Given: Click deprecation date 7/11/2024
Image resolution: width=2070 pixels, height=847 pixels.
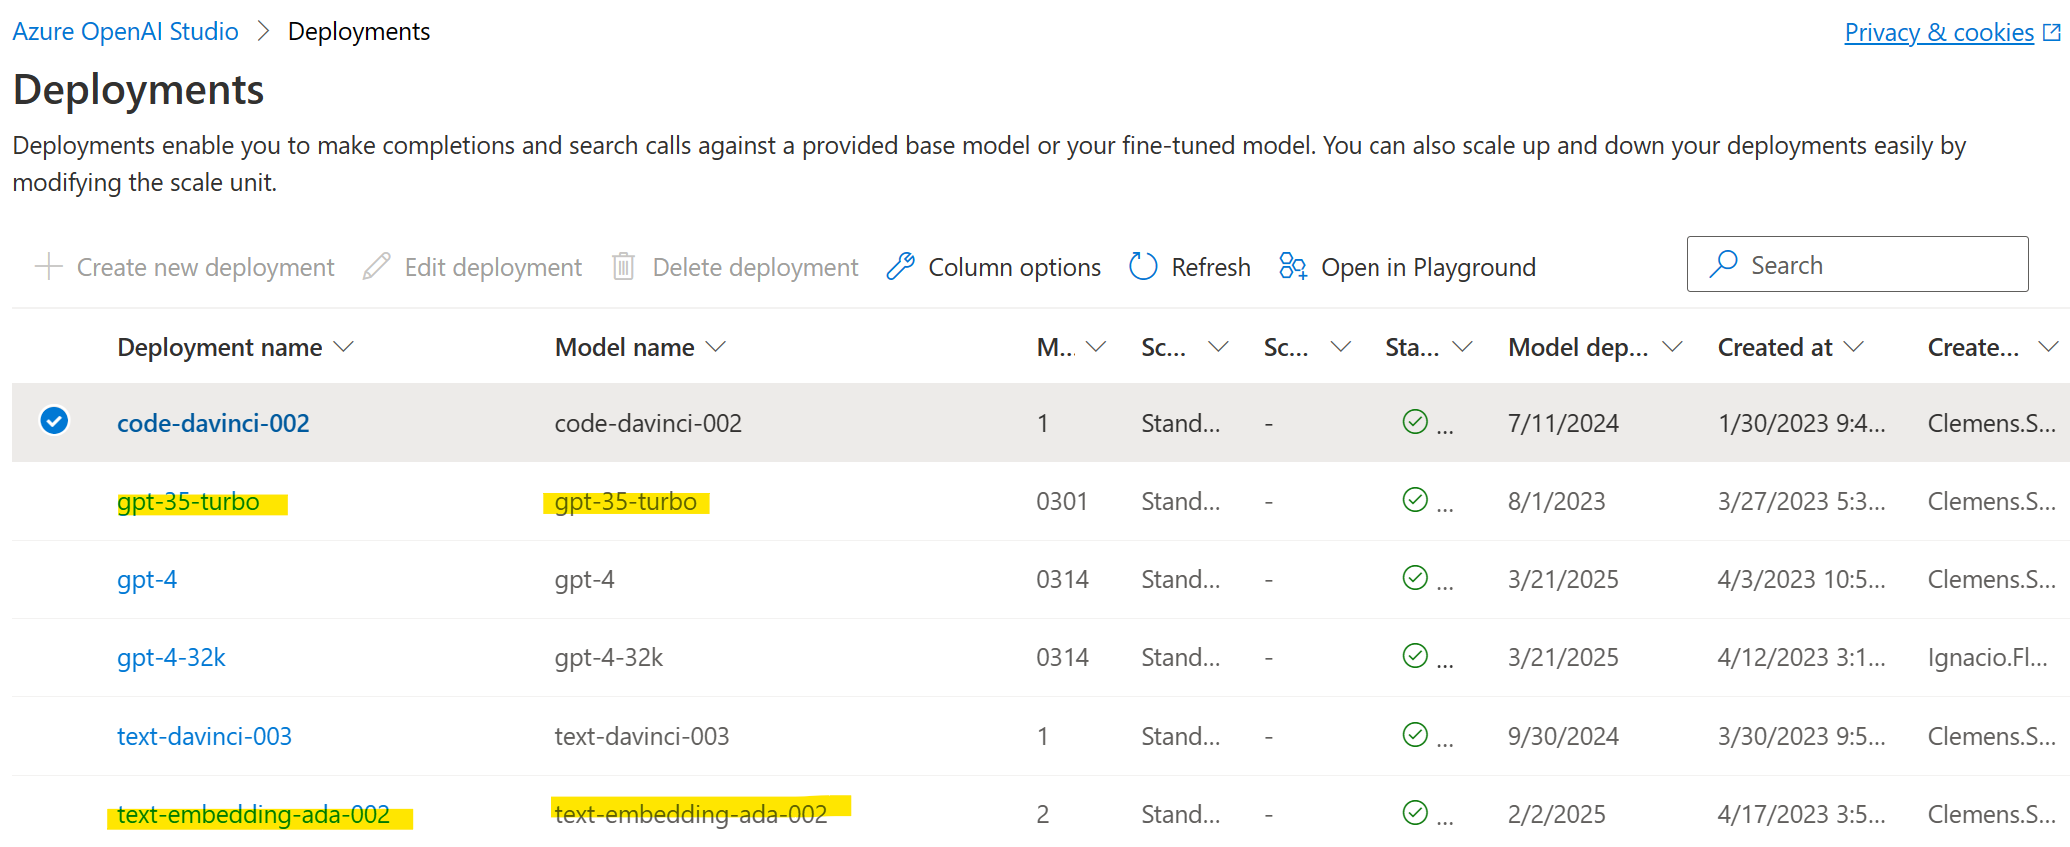Looking at the screenshot, I should click(x=1563, y=423).
